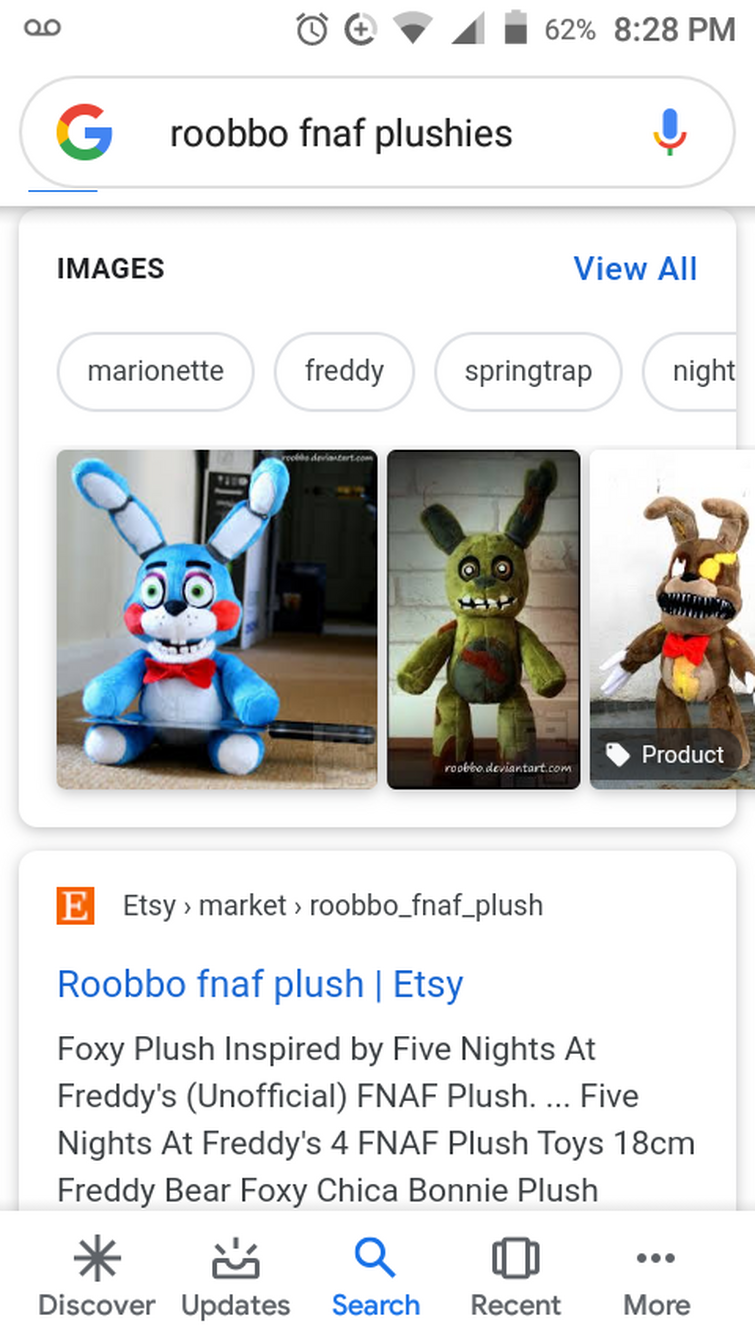The height and width of the screenshot is (1343, 755).
Task: Select the Search magnifier icon
Action: (376, 1258)
